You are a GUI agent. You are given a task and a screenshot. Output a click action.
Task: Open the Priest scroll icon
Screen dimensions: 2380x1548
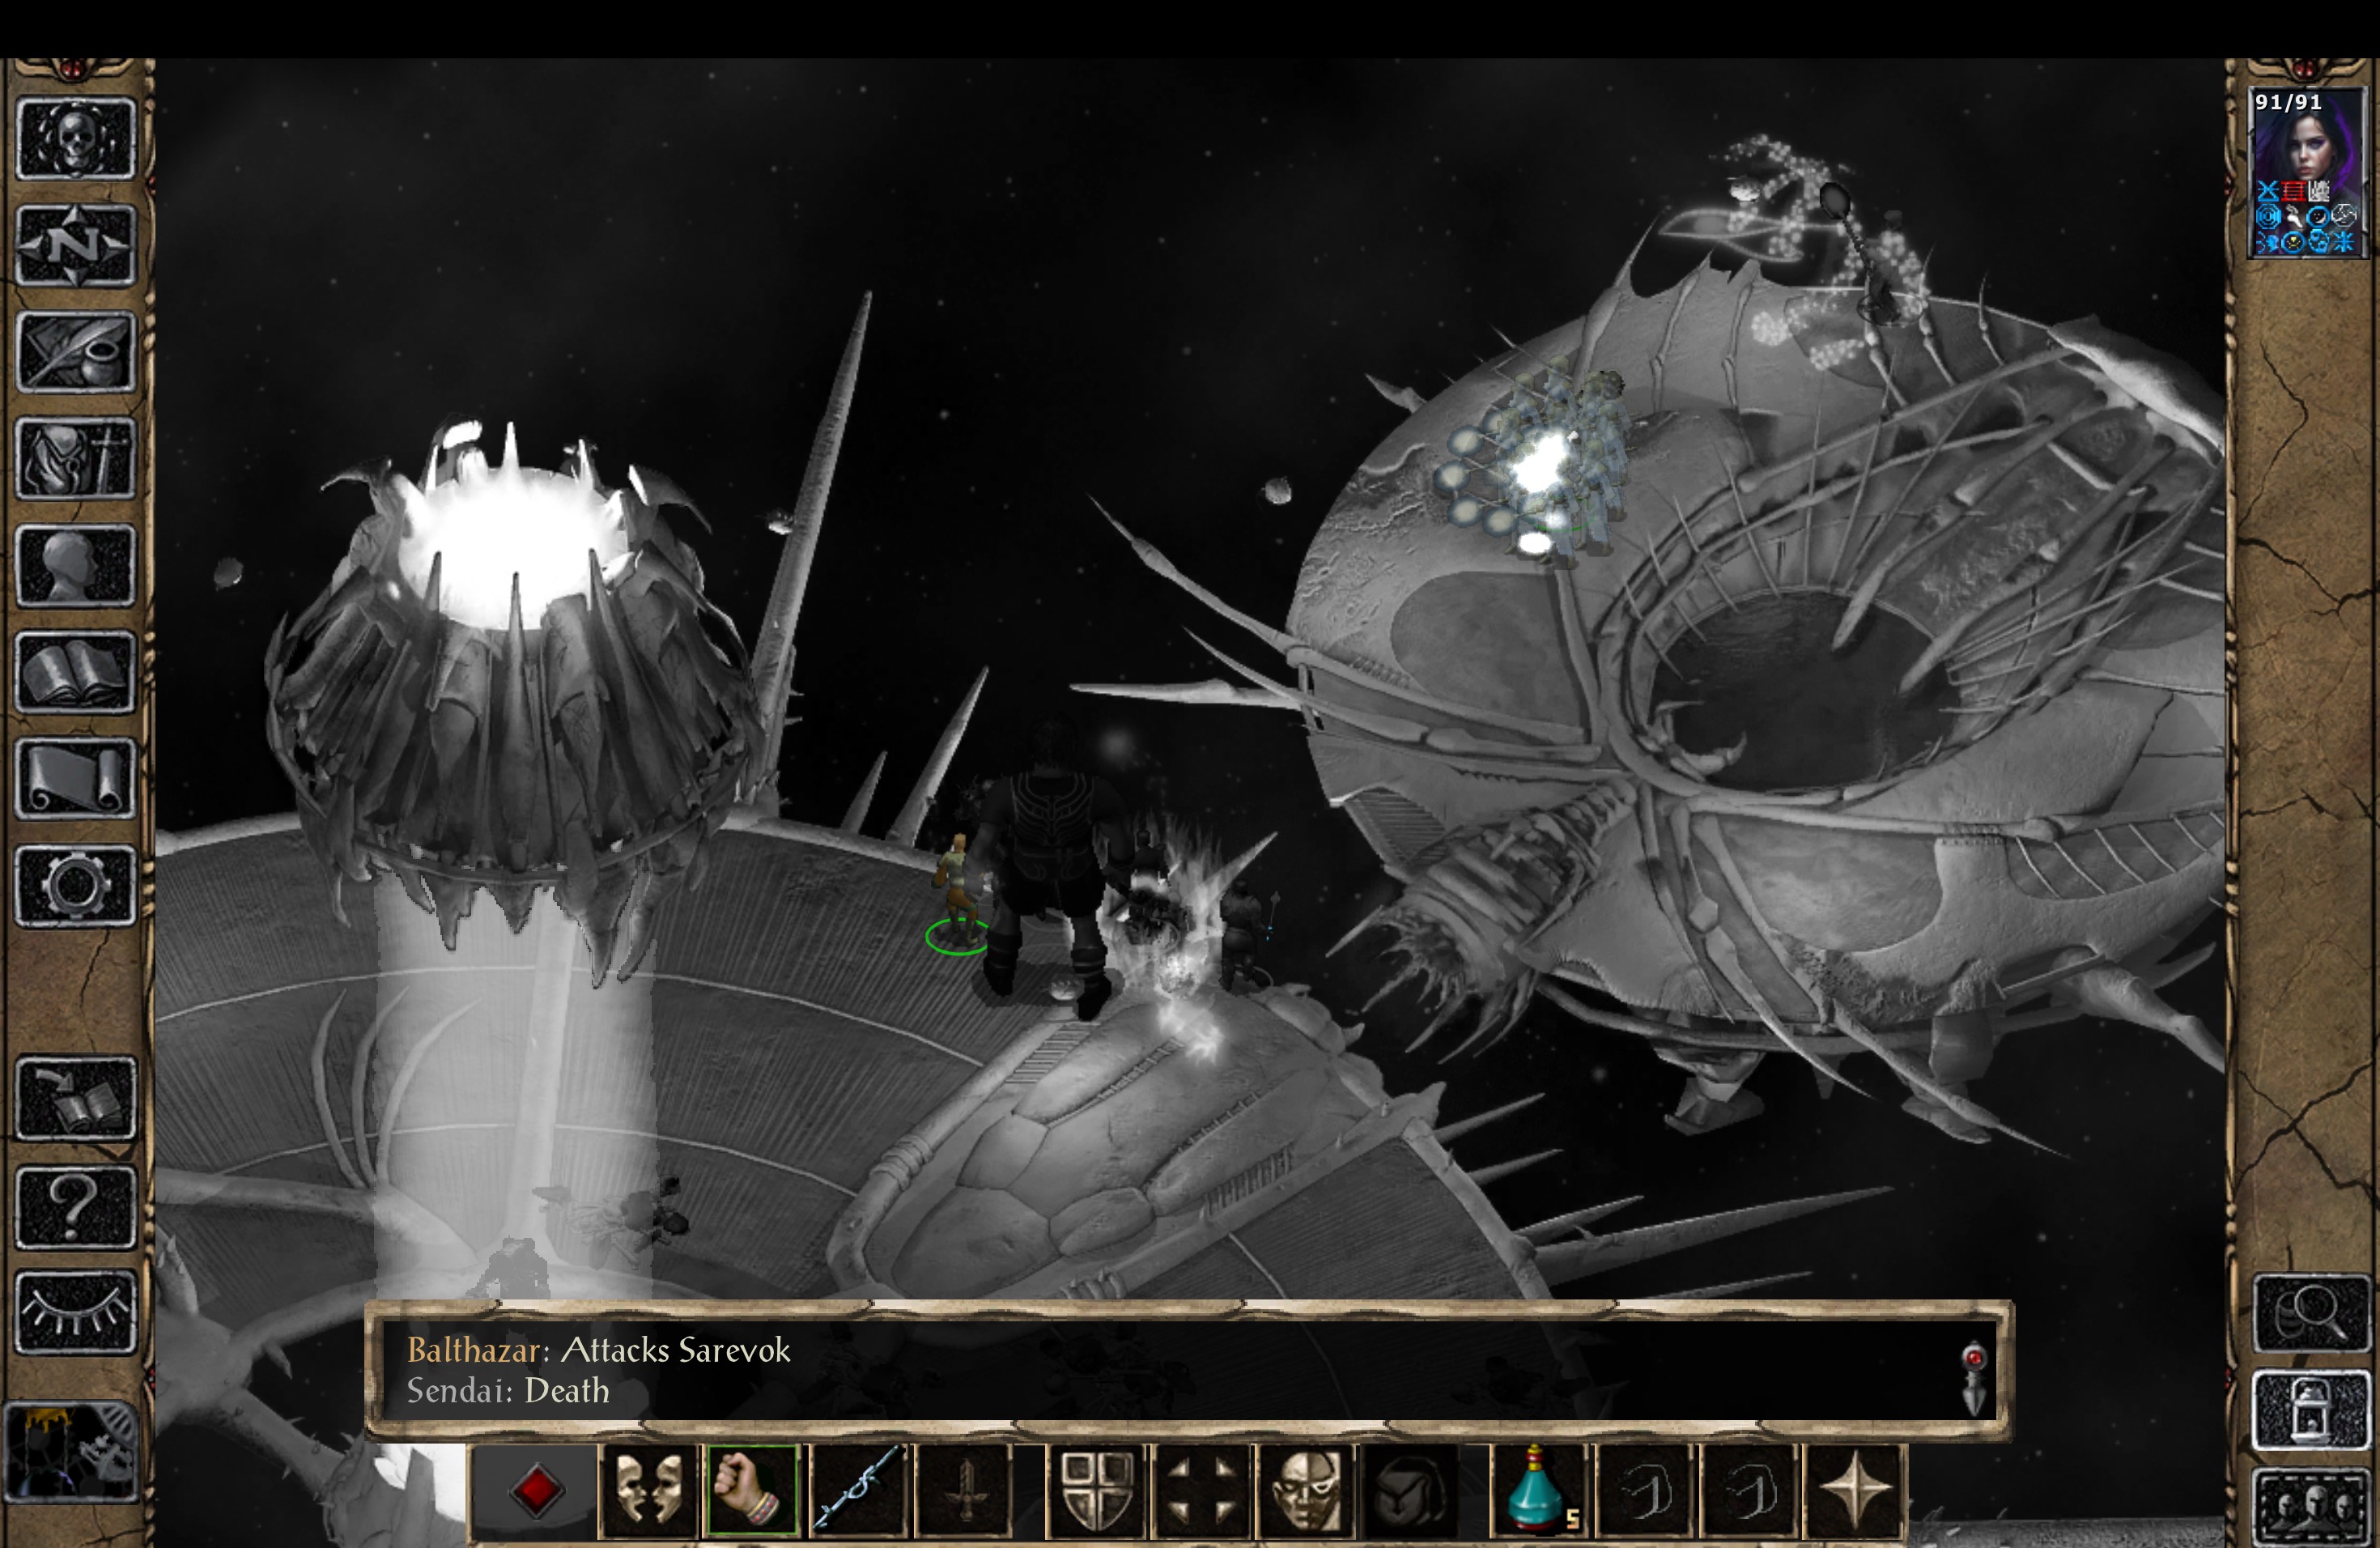pyautogui.click(x=76, y=778)
